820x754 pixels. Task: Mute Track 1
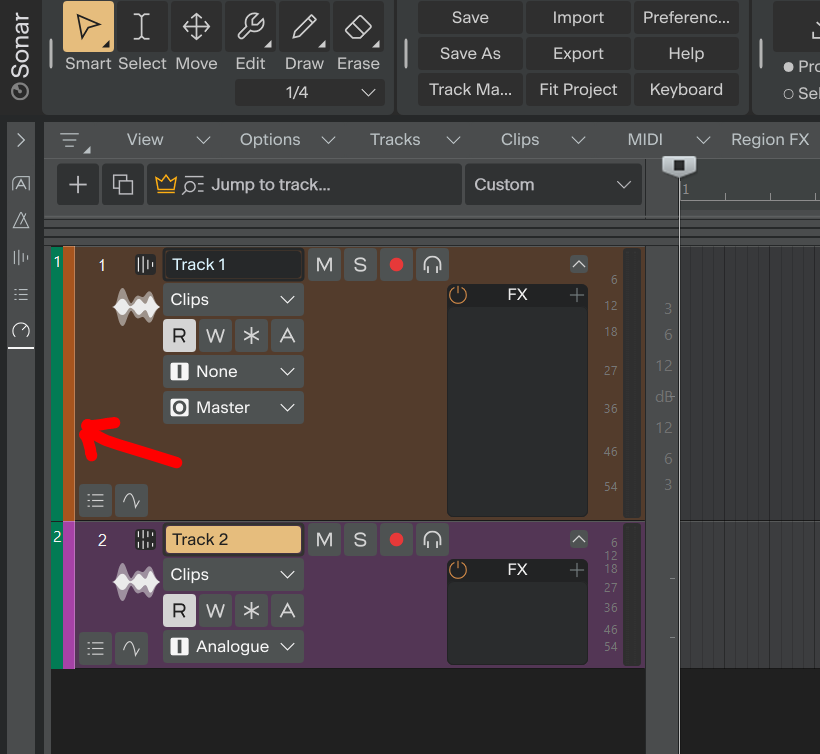click(x=324, y=265)
